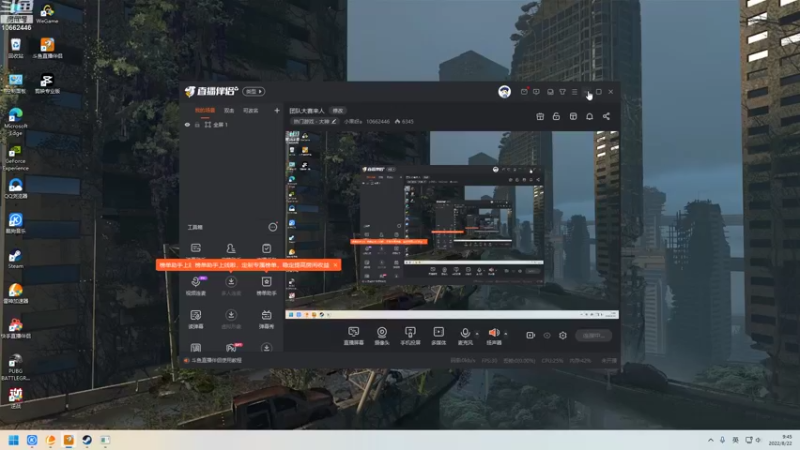800x450 pixels.
Task: Open Windows Start menu on taskbar
Action: pyautogui.click(x=14, y=440)
